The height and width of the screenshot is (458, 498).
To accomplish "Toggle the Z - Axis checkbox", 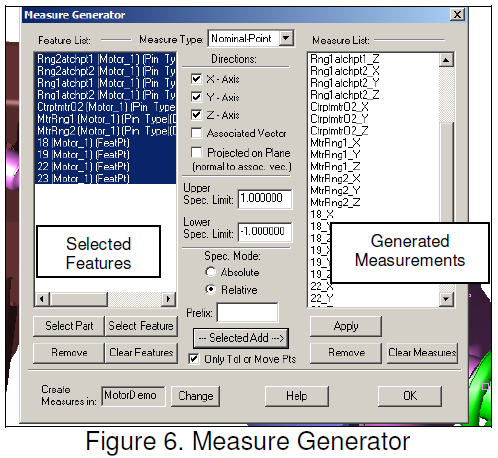I will pyautogui.click(x=196, y=115).
